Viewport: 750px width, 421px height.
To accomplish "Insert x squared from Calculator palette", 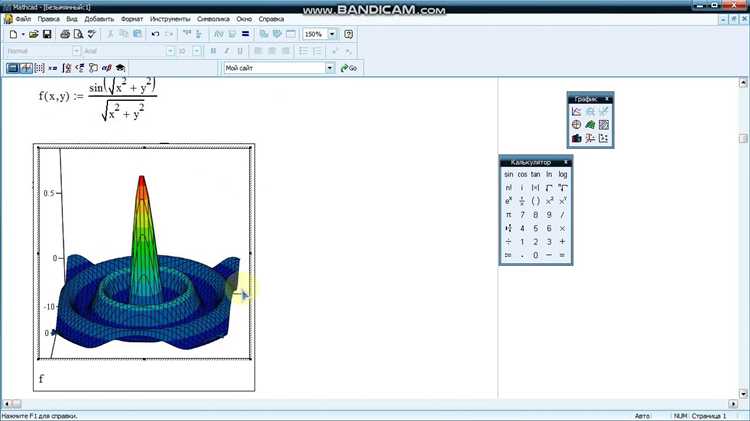I will pyautogui.click(x=549, y=201).
